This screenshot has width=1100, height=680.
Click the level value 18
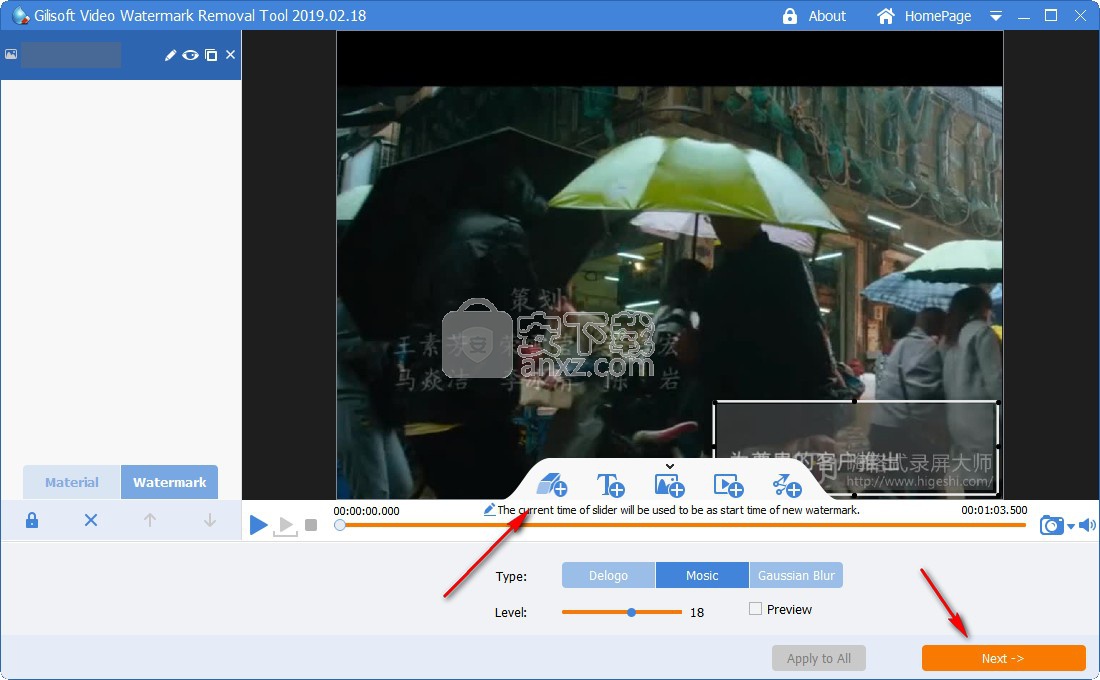point(697,613)
